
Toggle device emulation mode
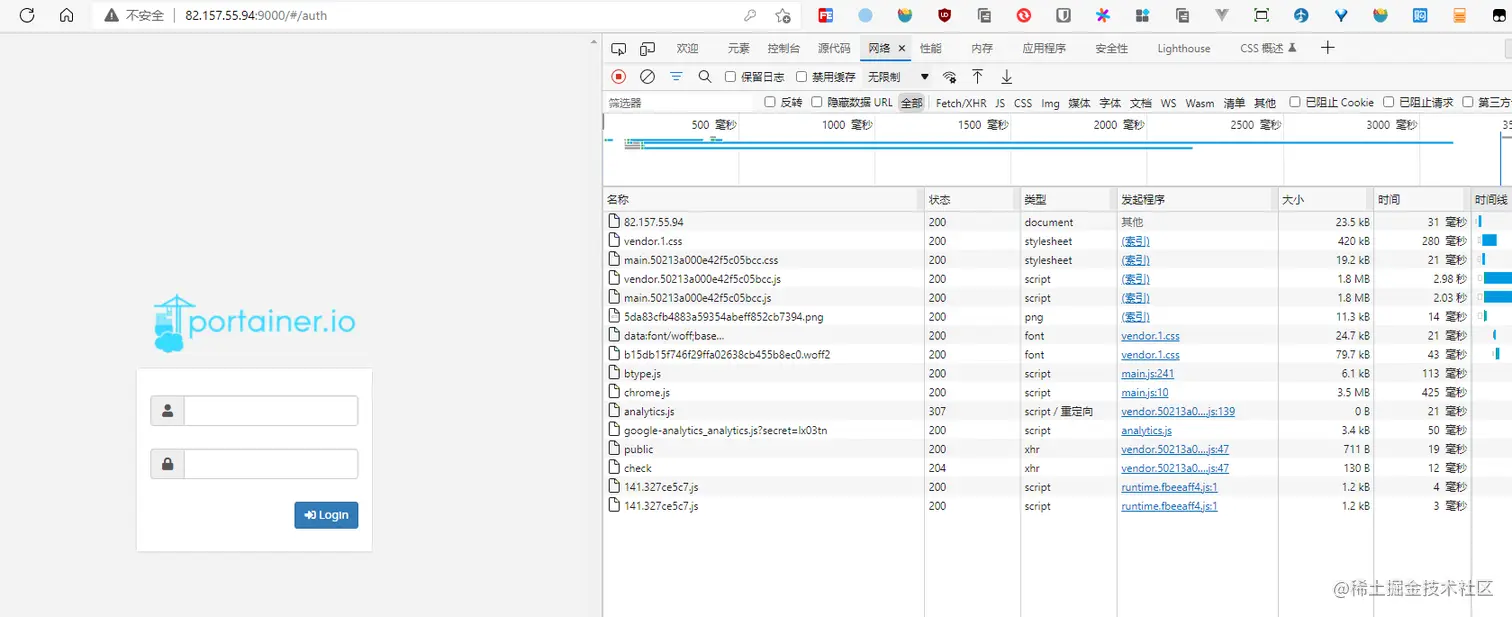pos(647,48)
